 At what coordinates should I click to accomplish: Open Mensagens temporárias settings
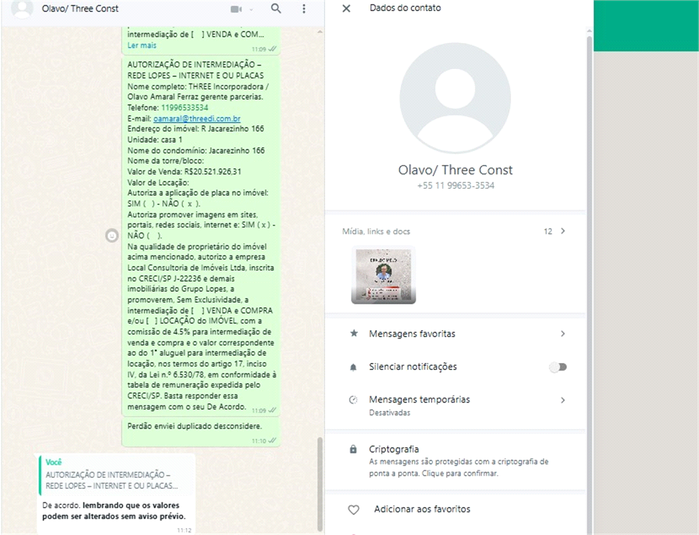point(455,405)
